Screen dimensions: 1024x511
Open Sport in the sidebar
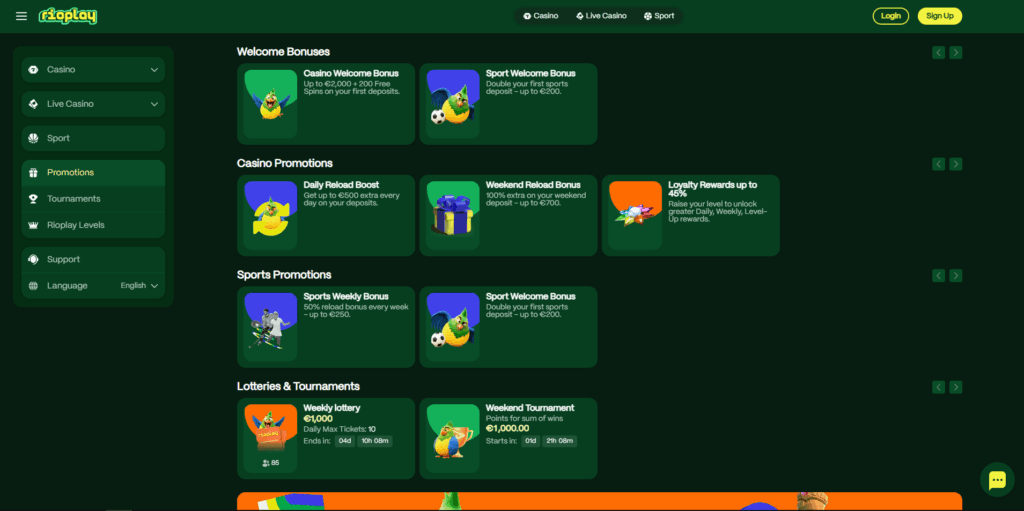coord(93,138)
